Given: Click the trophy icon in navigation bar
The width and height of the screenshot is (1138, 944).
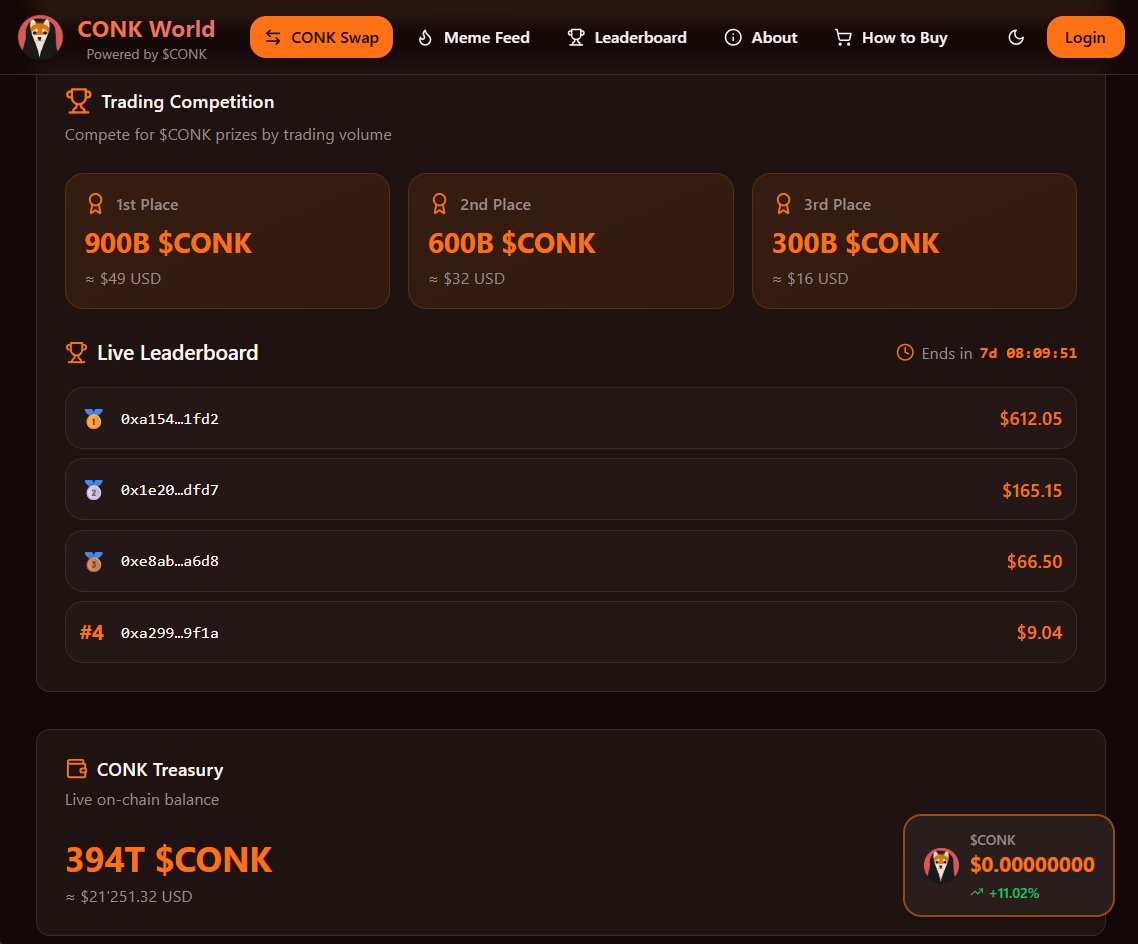Looking at the screenshot, I should (576, 38).
